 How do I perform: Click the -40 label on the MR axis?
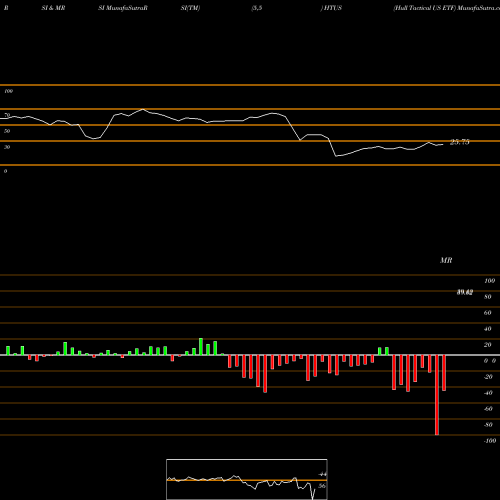click(488, 393)
